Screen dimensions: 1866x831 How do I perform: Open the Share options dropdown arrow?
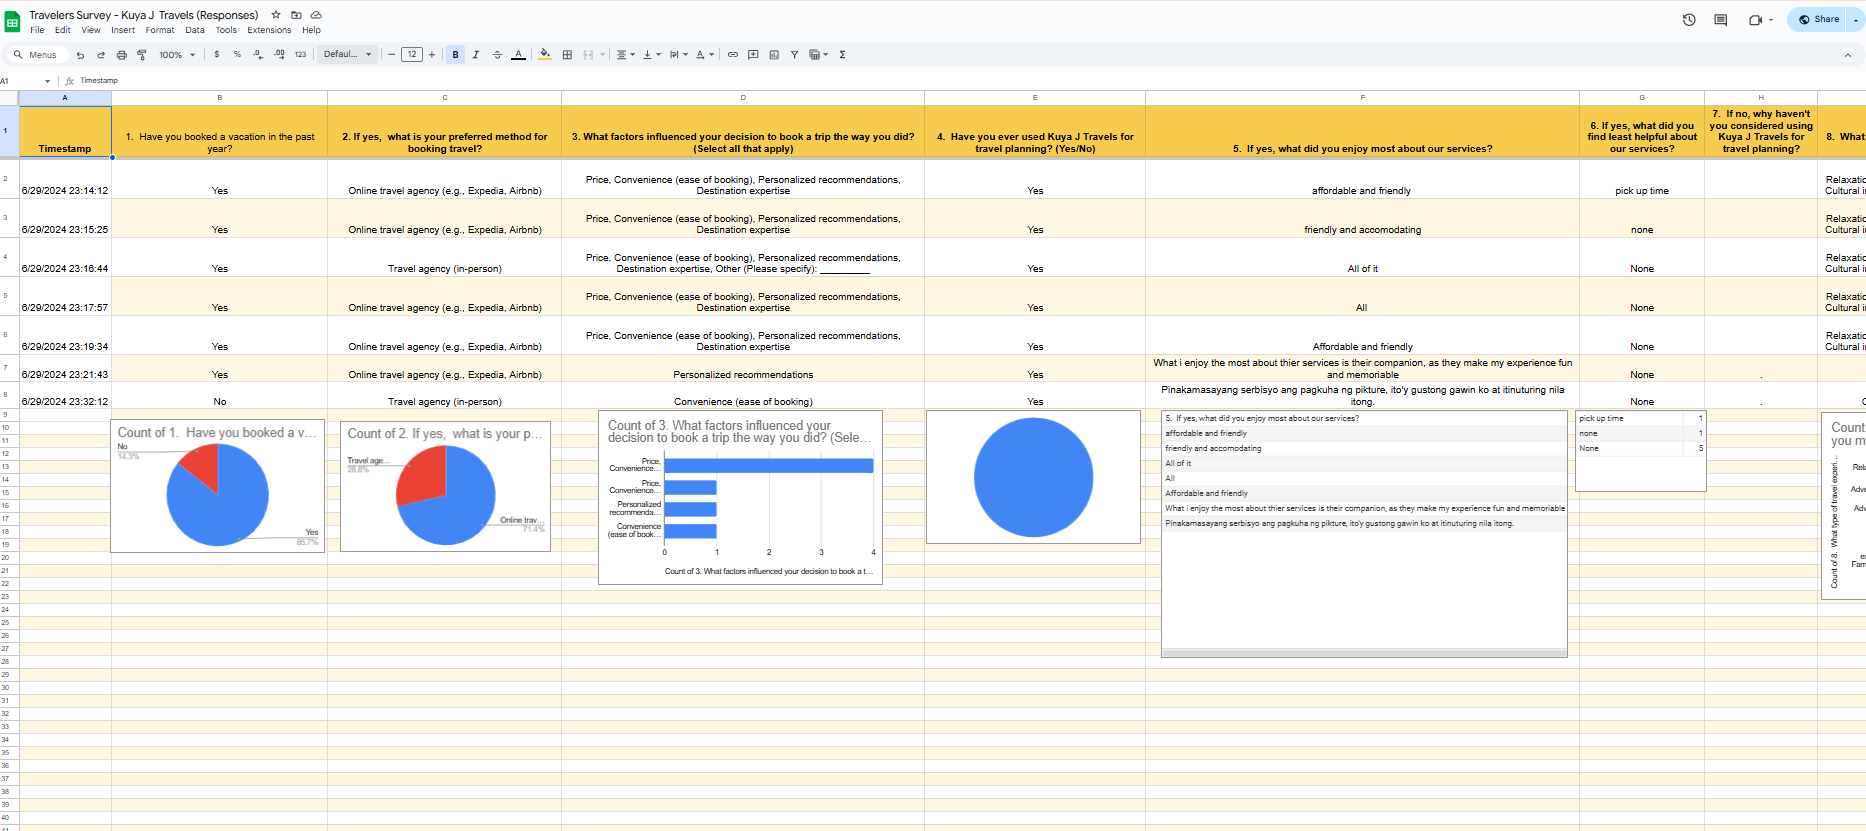(x=1857, y=19)
